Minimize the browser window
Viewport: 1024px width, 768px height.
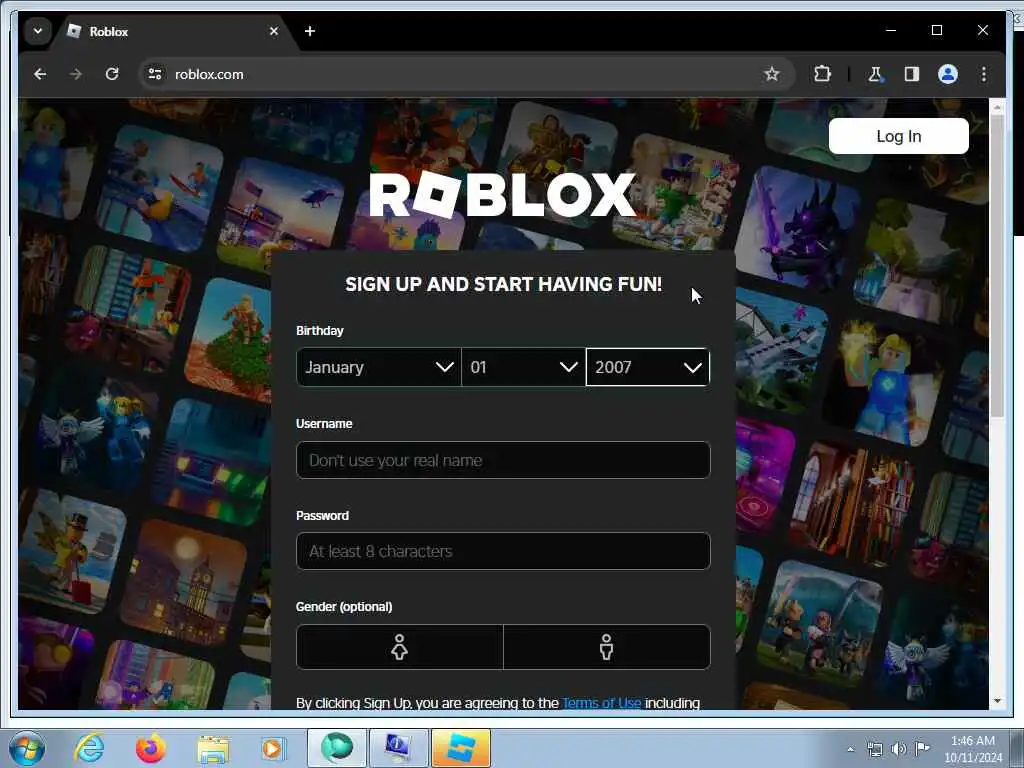pyautogui.click(x=891, y=30)
